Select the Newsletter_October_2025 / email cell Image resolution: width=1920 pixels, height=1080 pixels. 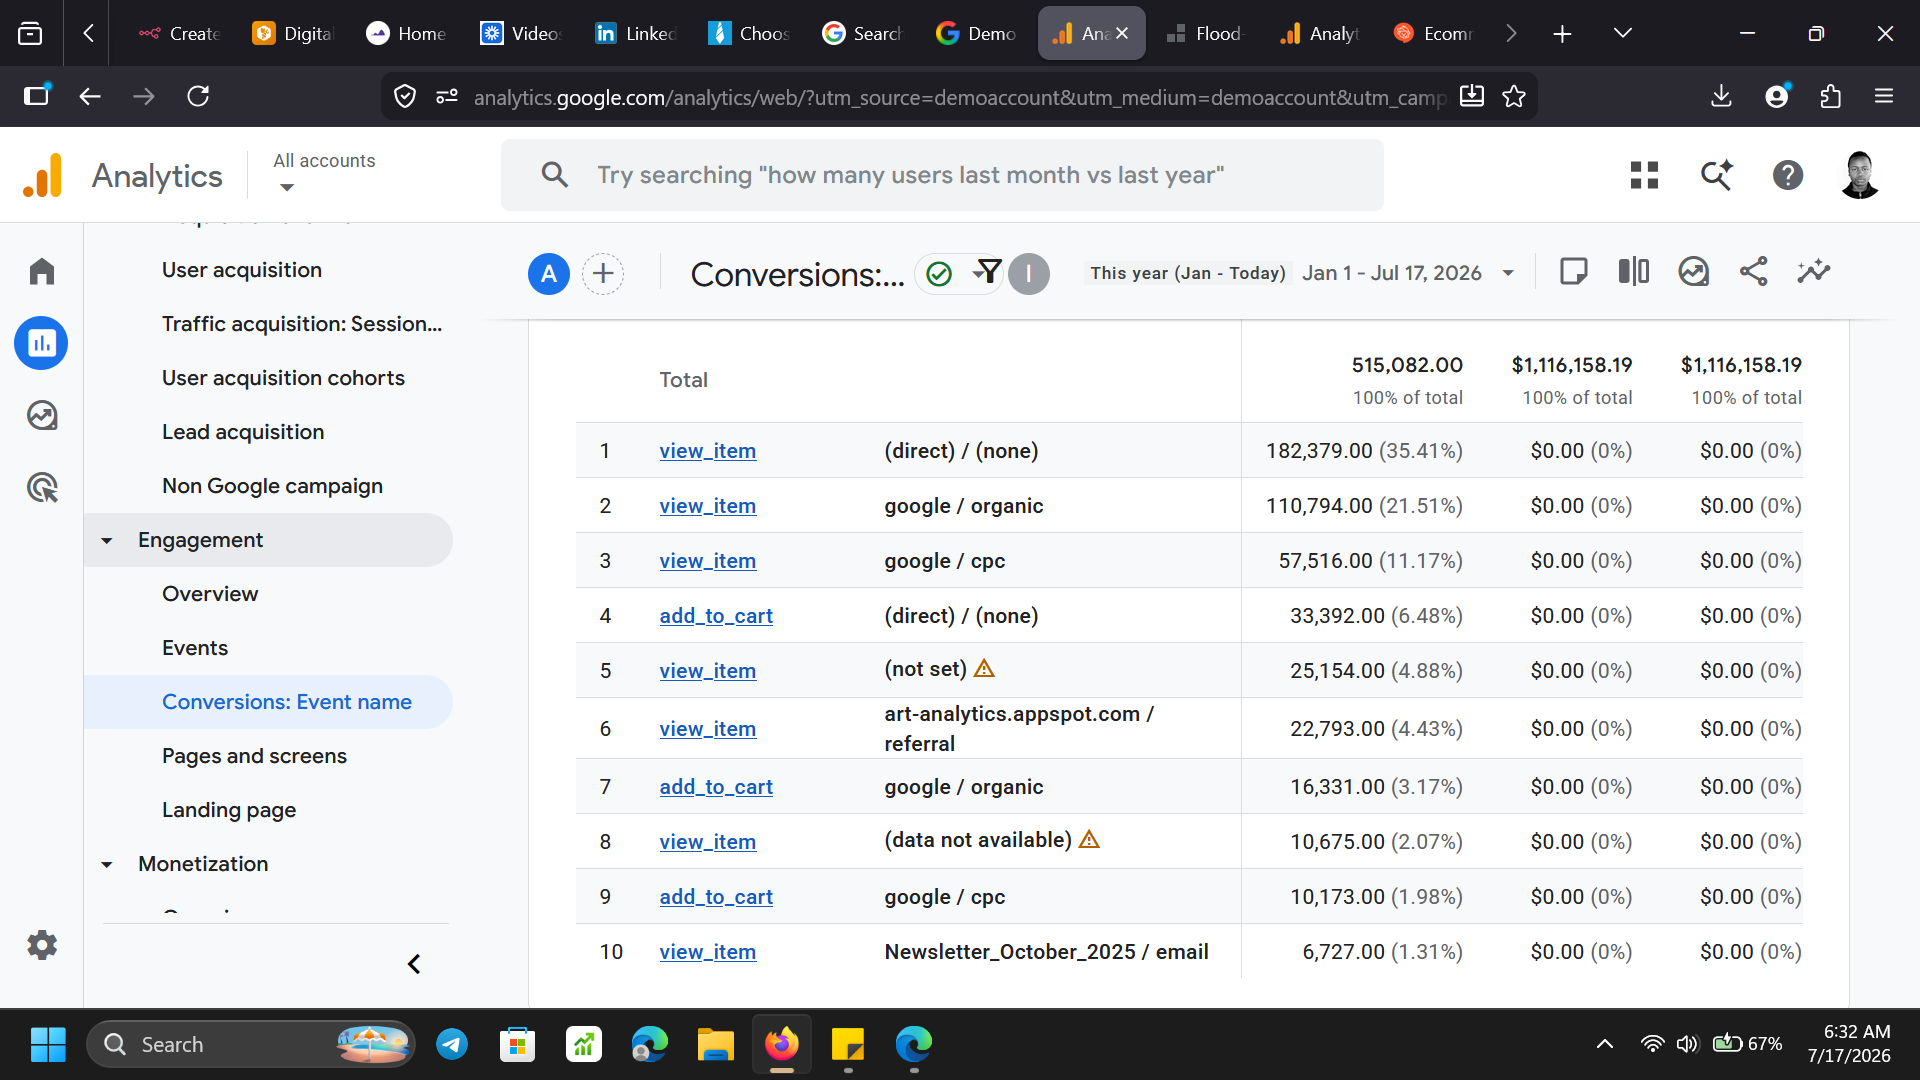click(1046, 952)
